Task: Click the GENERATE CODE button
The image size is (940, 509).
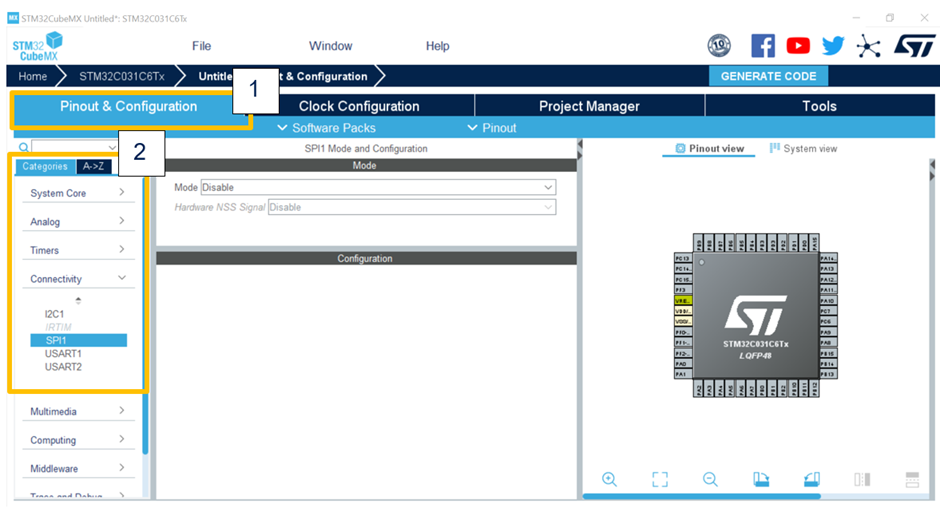Action: click(x=769, y=76)
